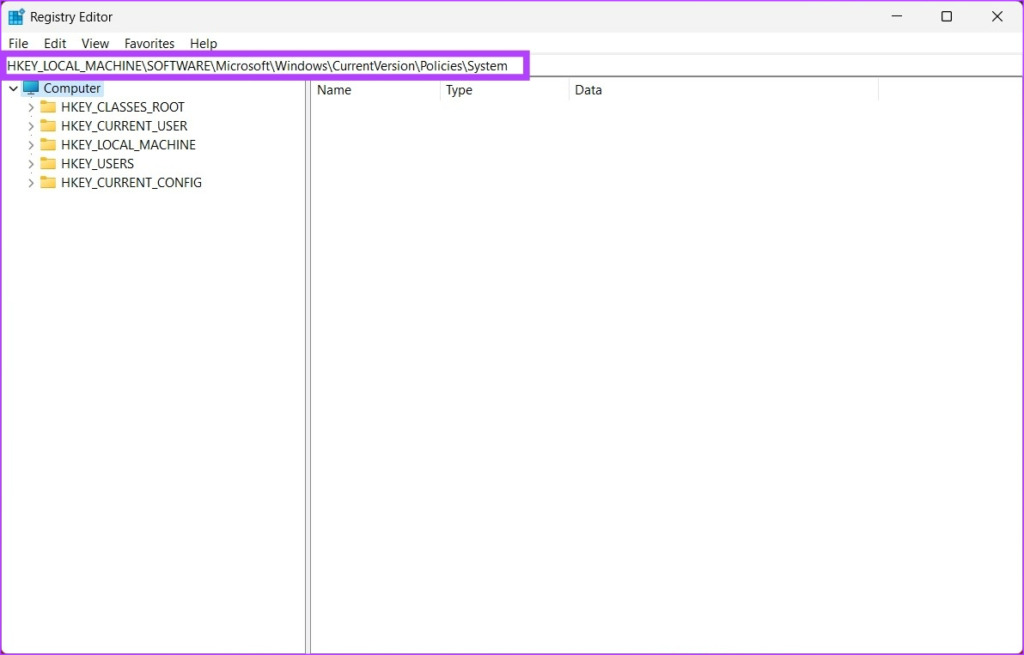Close the Registry Editor window
Image resolution: width=1024 pixels, height=655 pixels.
coord(997,16)
